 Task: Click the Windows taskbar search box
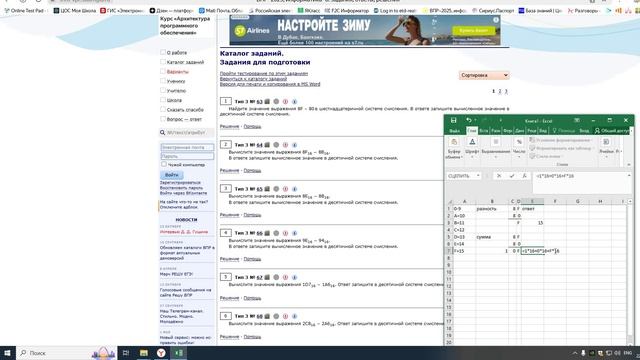point(67,353)
